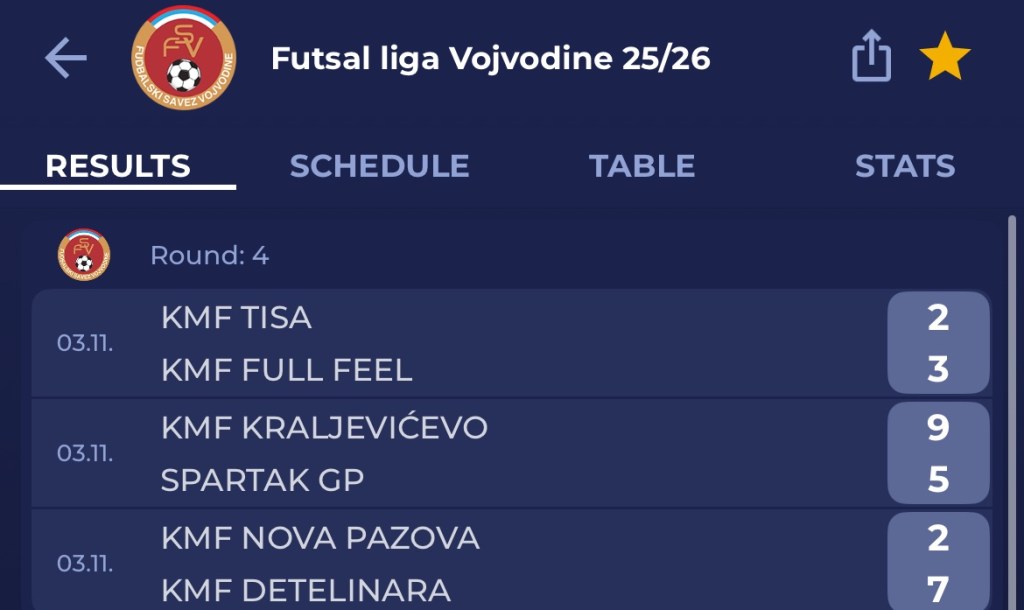Tap the 9–5 score box

point(937,453)
